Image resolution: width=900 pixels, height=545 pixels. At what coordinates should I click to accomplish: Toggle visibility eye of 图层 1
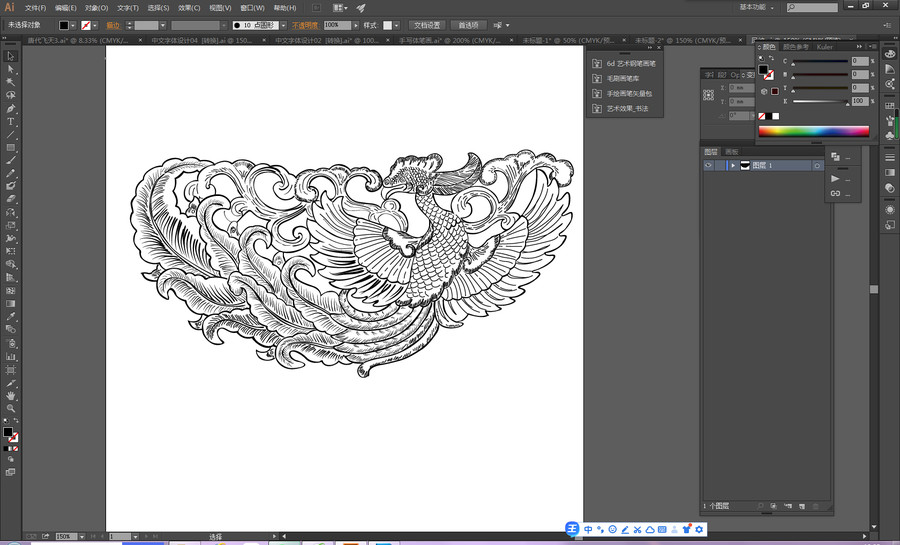[x=708, y=165]
